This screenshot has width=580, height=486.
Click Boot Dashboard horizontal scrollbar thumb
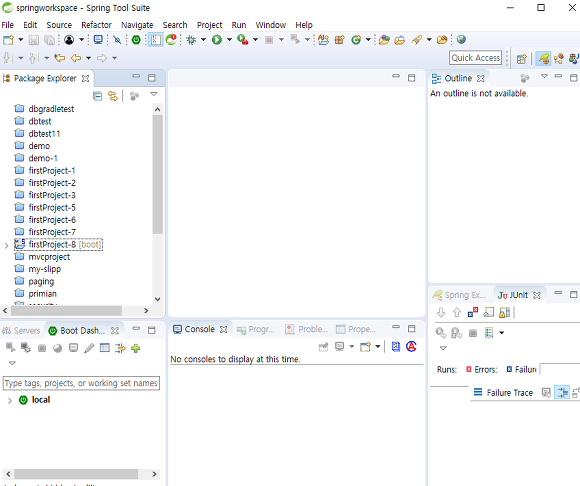(76, 474)
